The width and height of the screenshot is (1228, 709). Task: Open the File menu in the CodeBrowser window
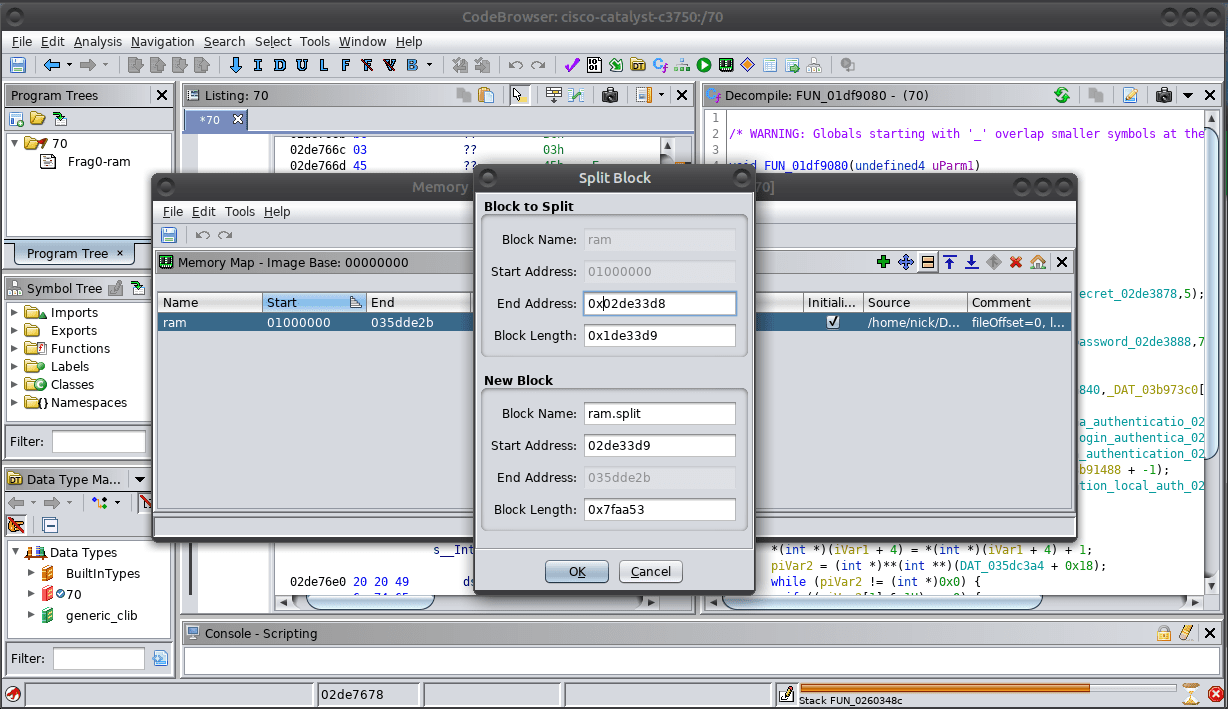[x=22, y=41]
